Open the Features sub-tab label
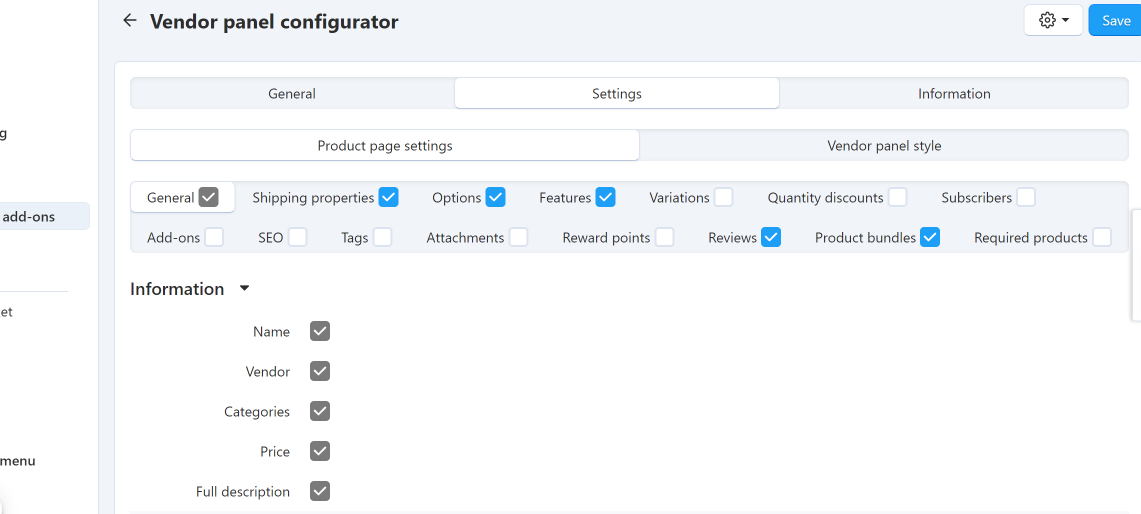The height and width of the screenshot is (514, 1141). click(x=565, y=197)
